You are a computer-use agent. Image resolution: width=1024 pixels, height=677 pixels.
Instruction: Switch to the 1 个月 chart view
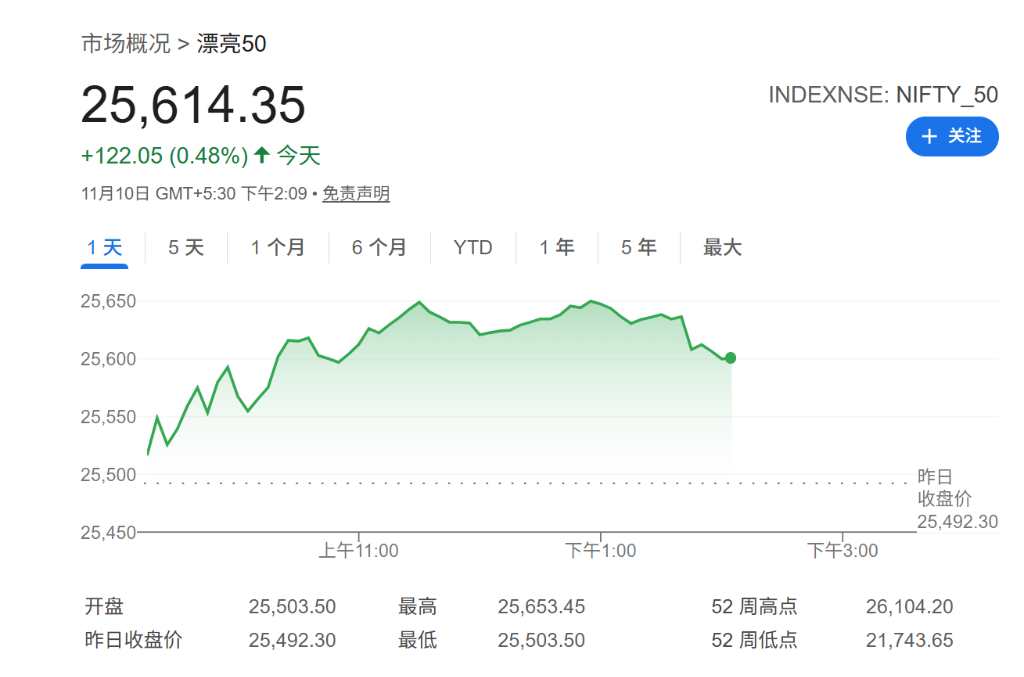pyautogui.click(x=277, y=247)
